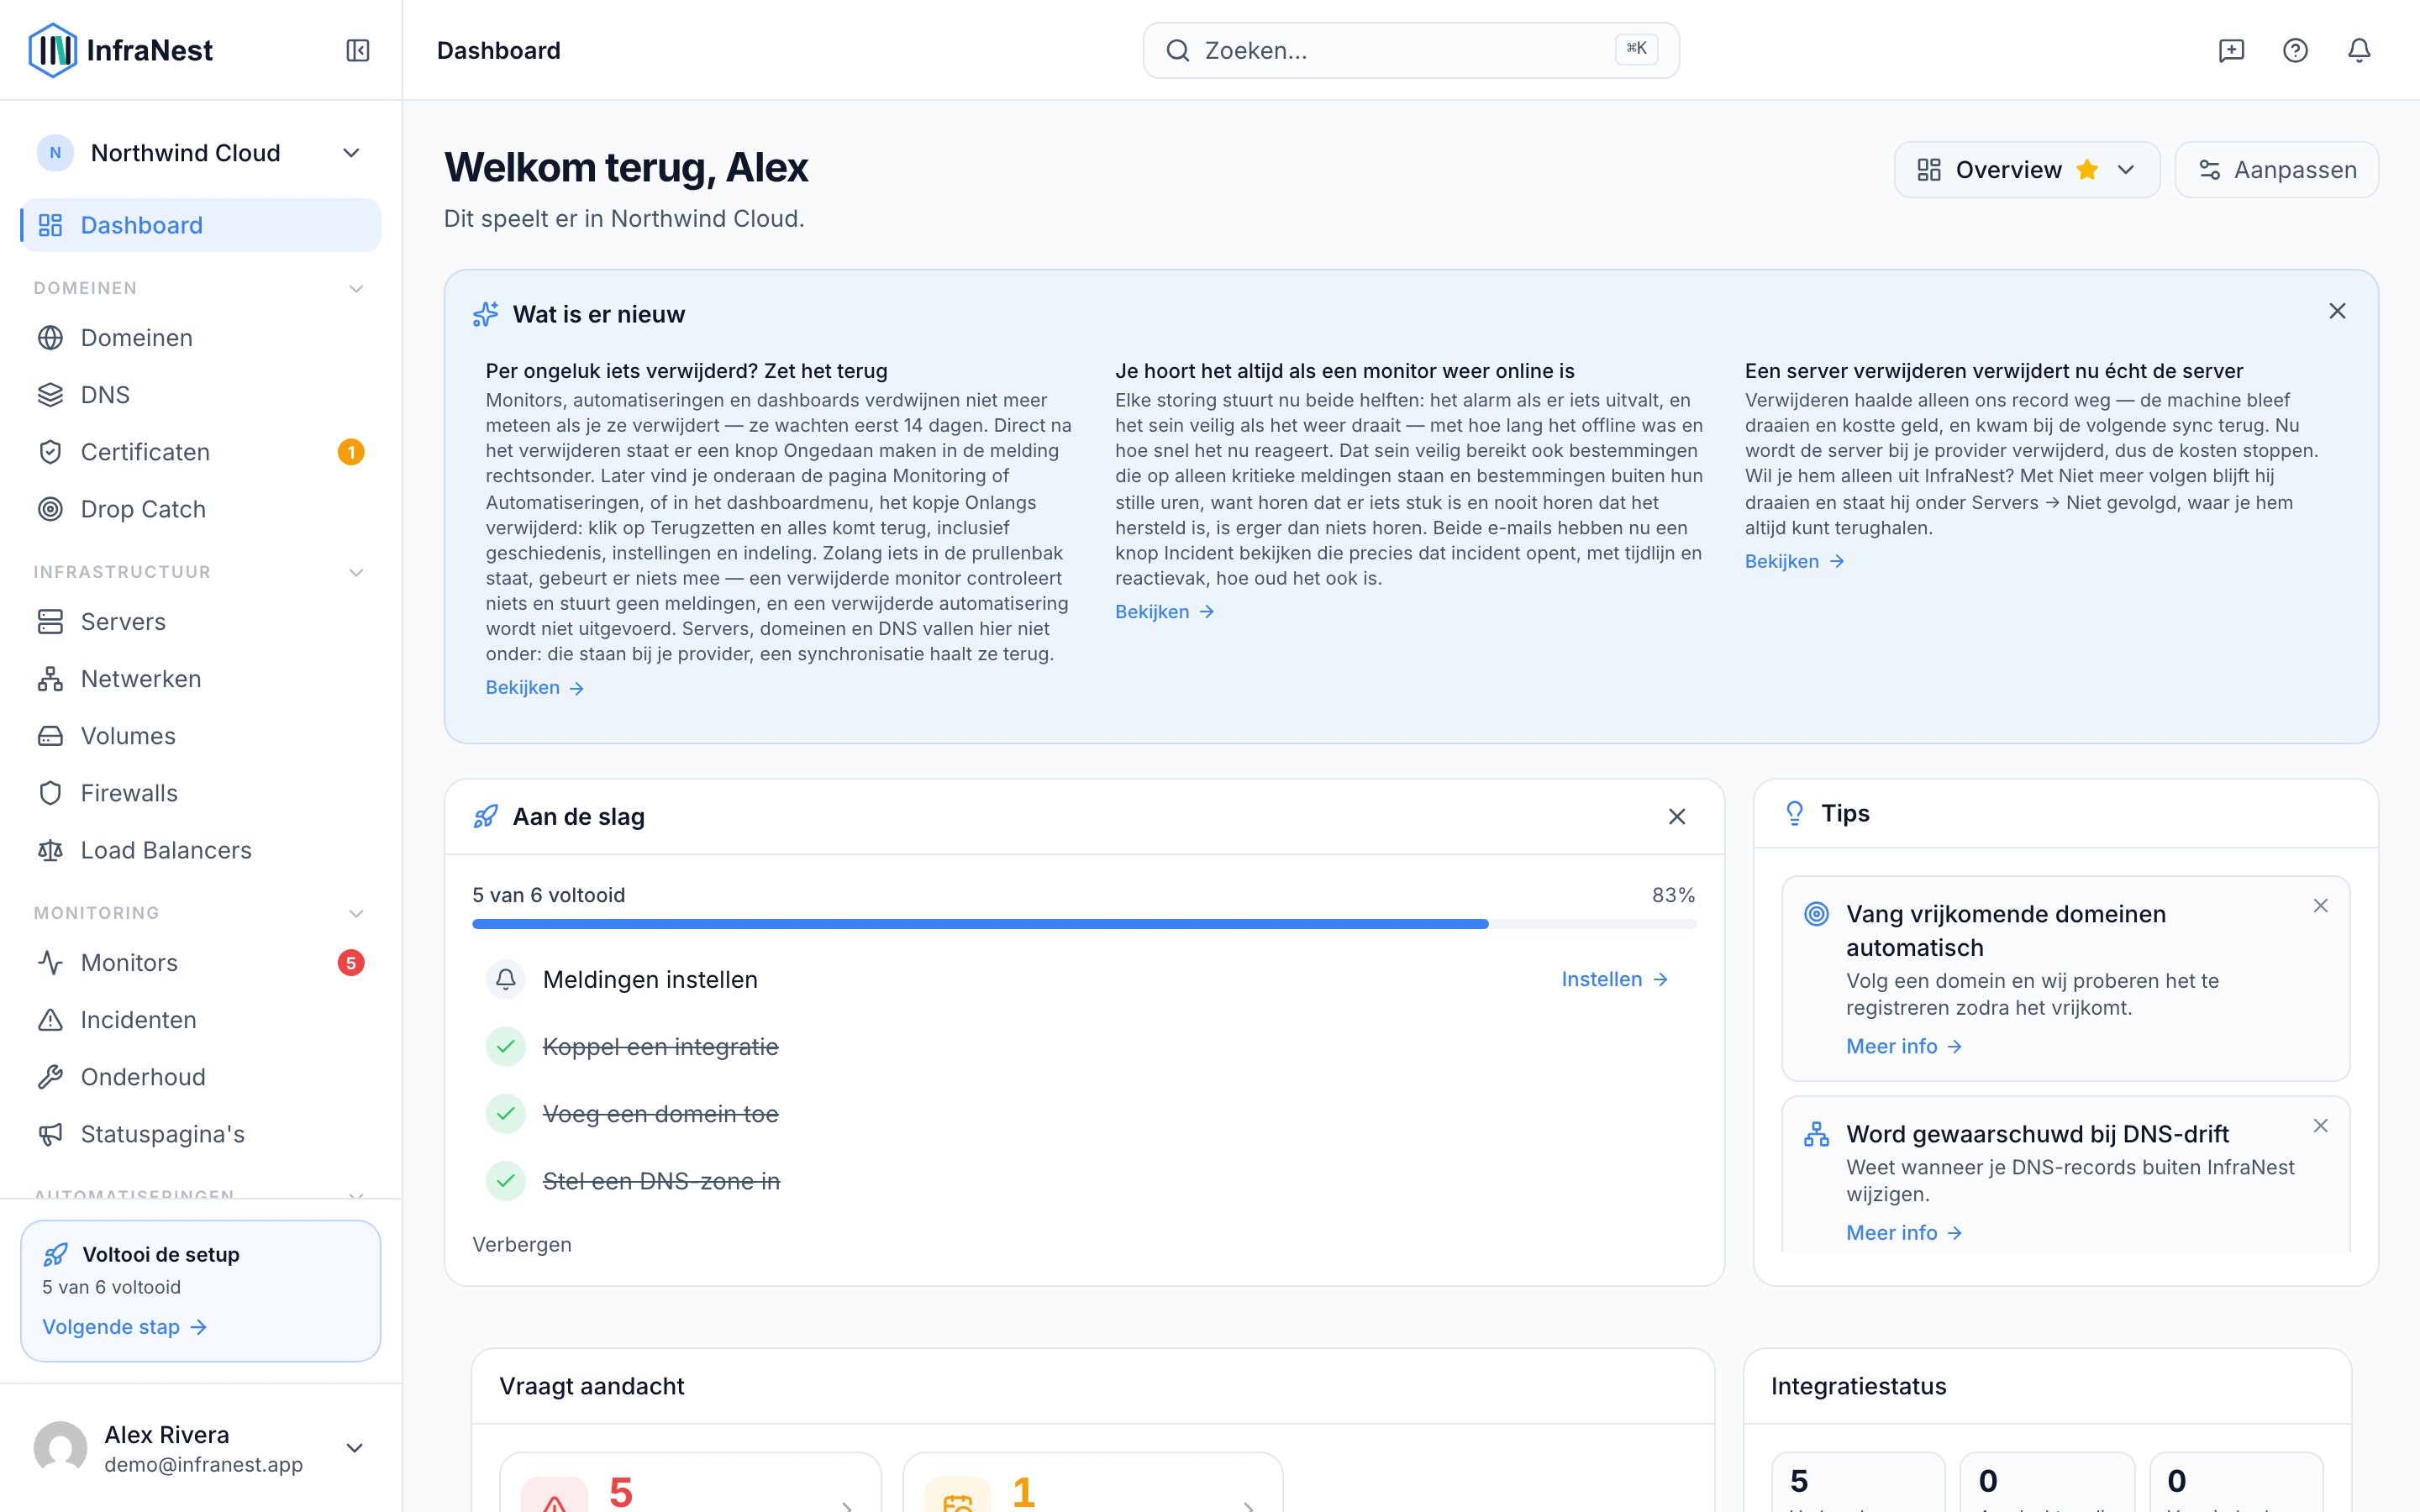The height and width of the screenshot is (1512, 2420).
Task: Toggle the Stel een DNS-zone in checkmark
Action: coord(506,1181)
